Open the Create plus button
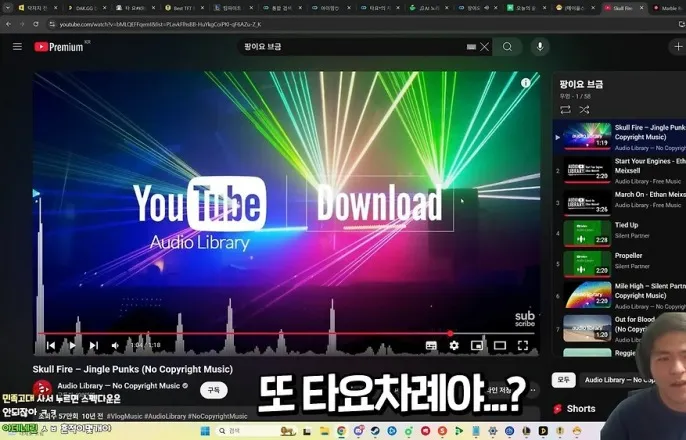 678,46
